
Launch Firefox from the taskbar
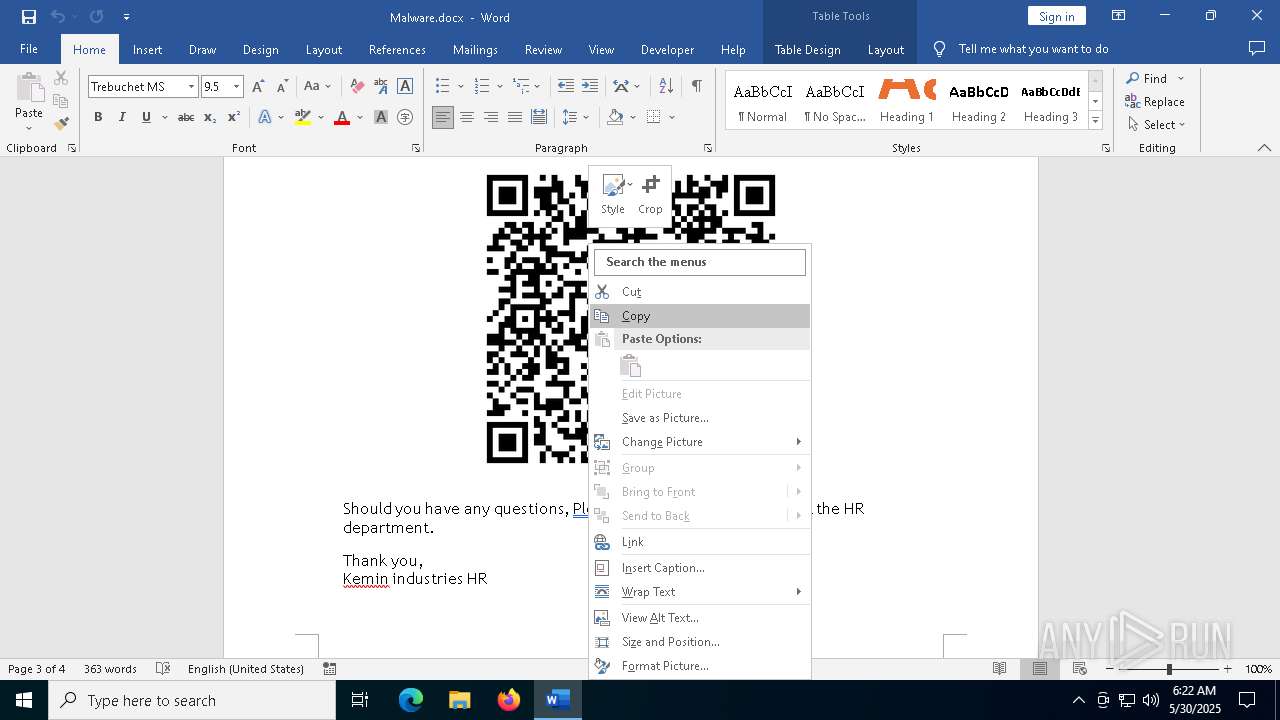click(x=509, y=700)
